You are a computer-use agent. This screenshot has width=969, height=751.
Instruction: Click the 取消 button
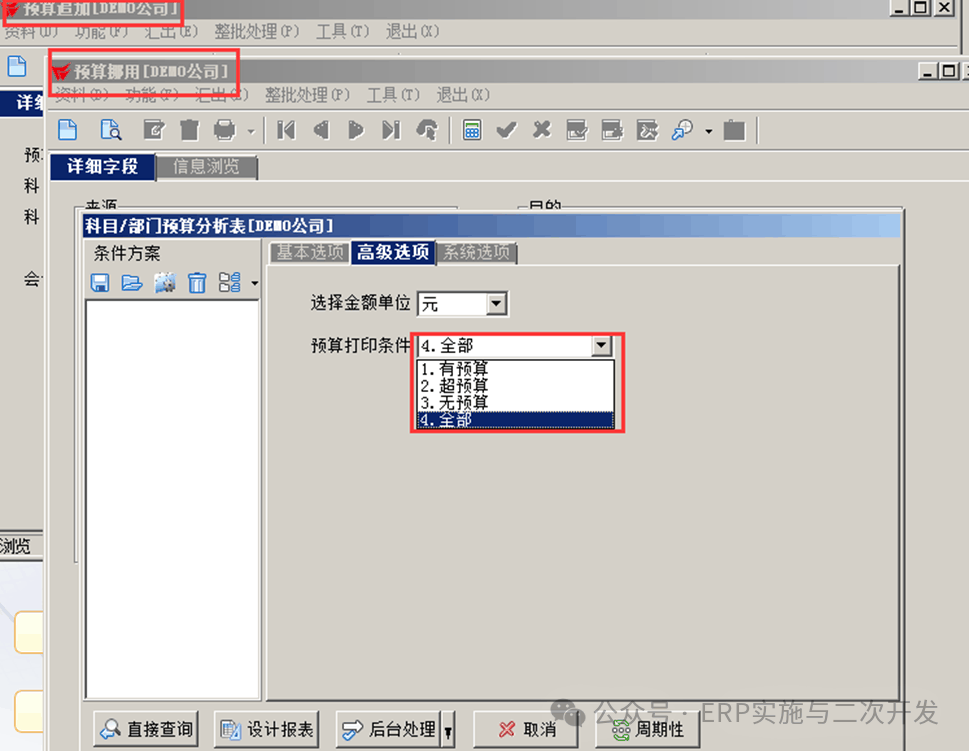tap(527, 730)
